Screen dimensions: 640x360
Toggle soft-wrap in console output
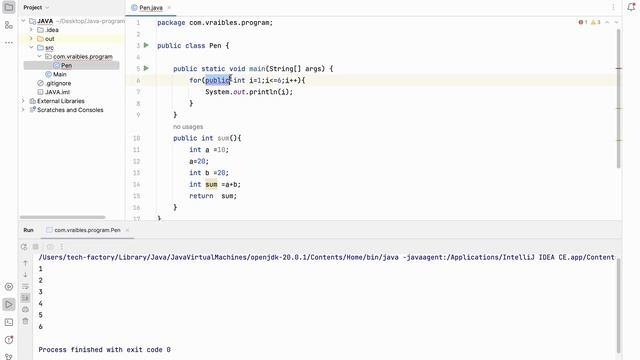point(25,286)
